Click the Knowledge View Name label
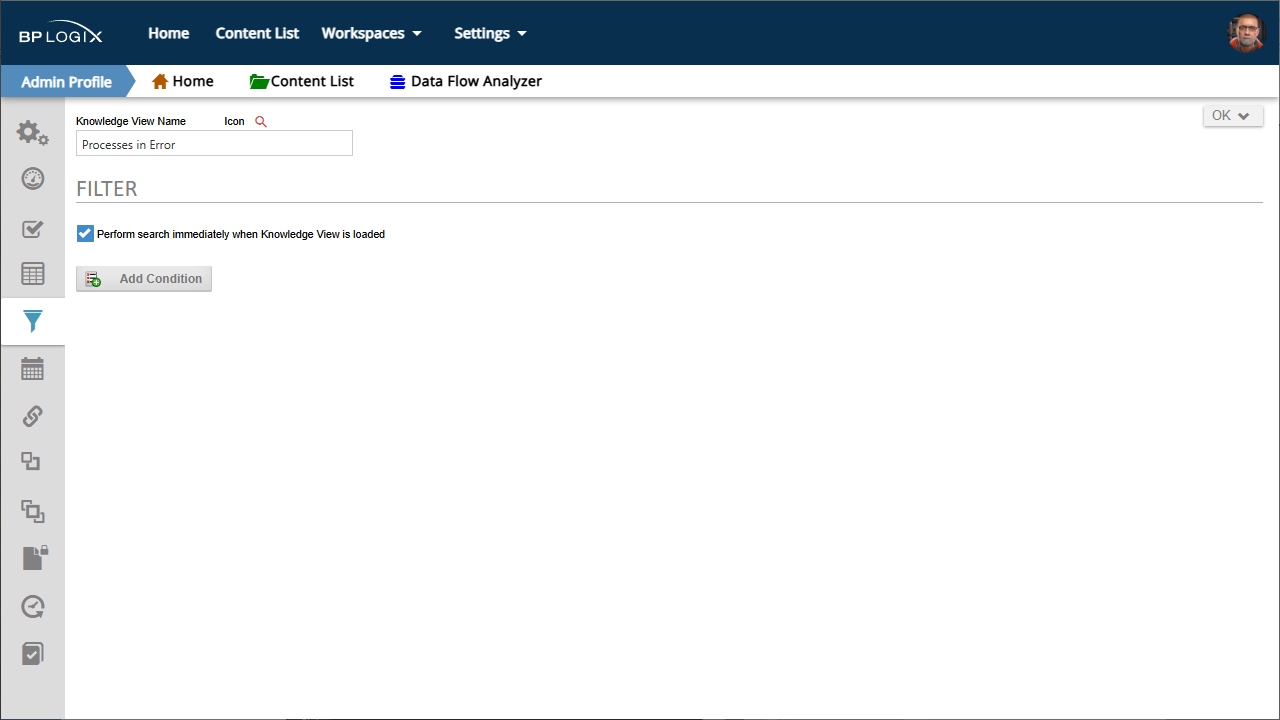This screenshot has height=720, width=1280. click(x=131, y=121)
